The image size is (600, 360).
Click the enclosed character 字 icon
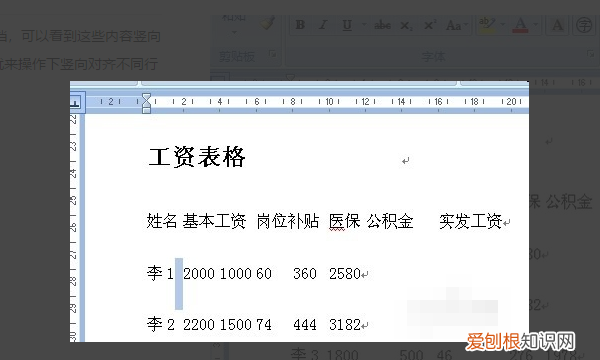pos(584,25)
